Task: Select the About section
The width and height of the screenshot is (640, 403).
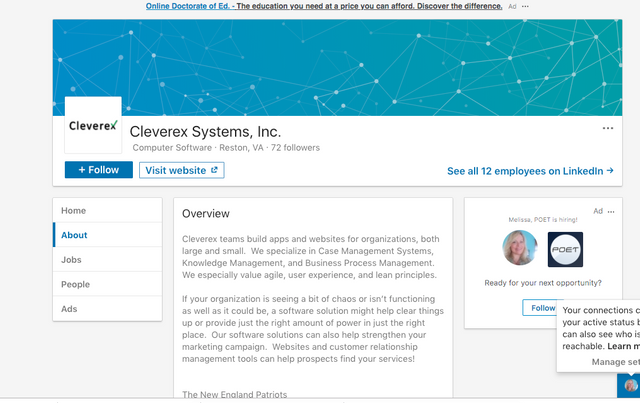Action: pos(107,235)
